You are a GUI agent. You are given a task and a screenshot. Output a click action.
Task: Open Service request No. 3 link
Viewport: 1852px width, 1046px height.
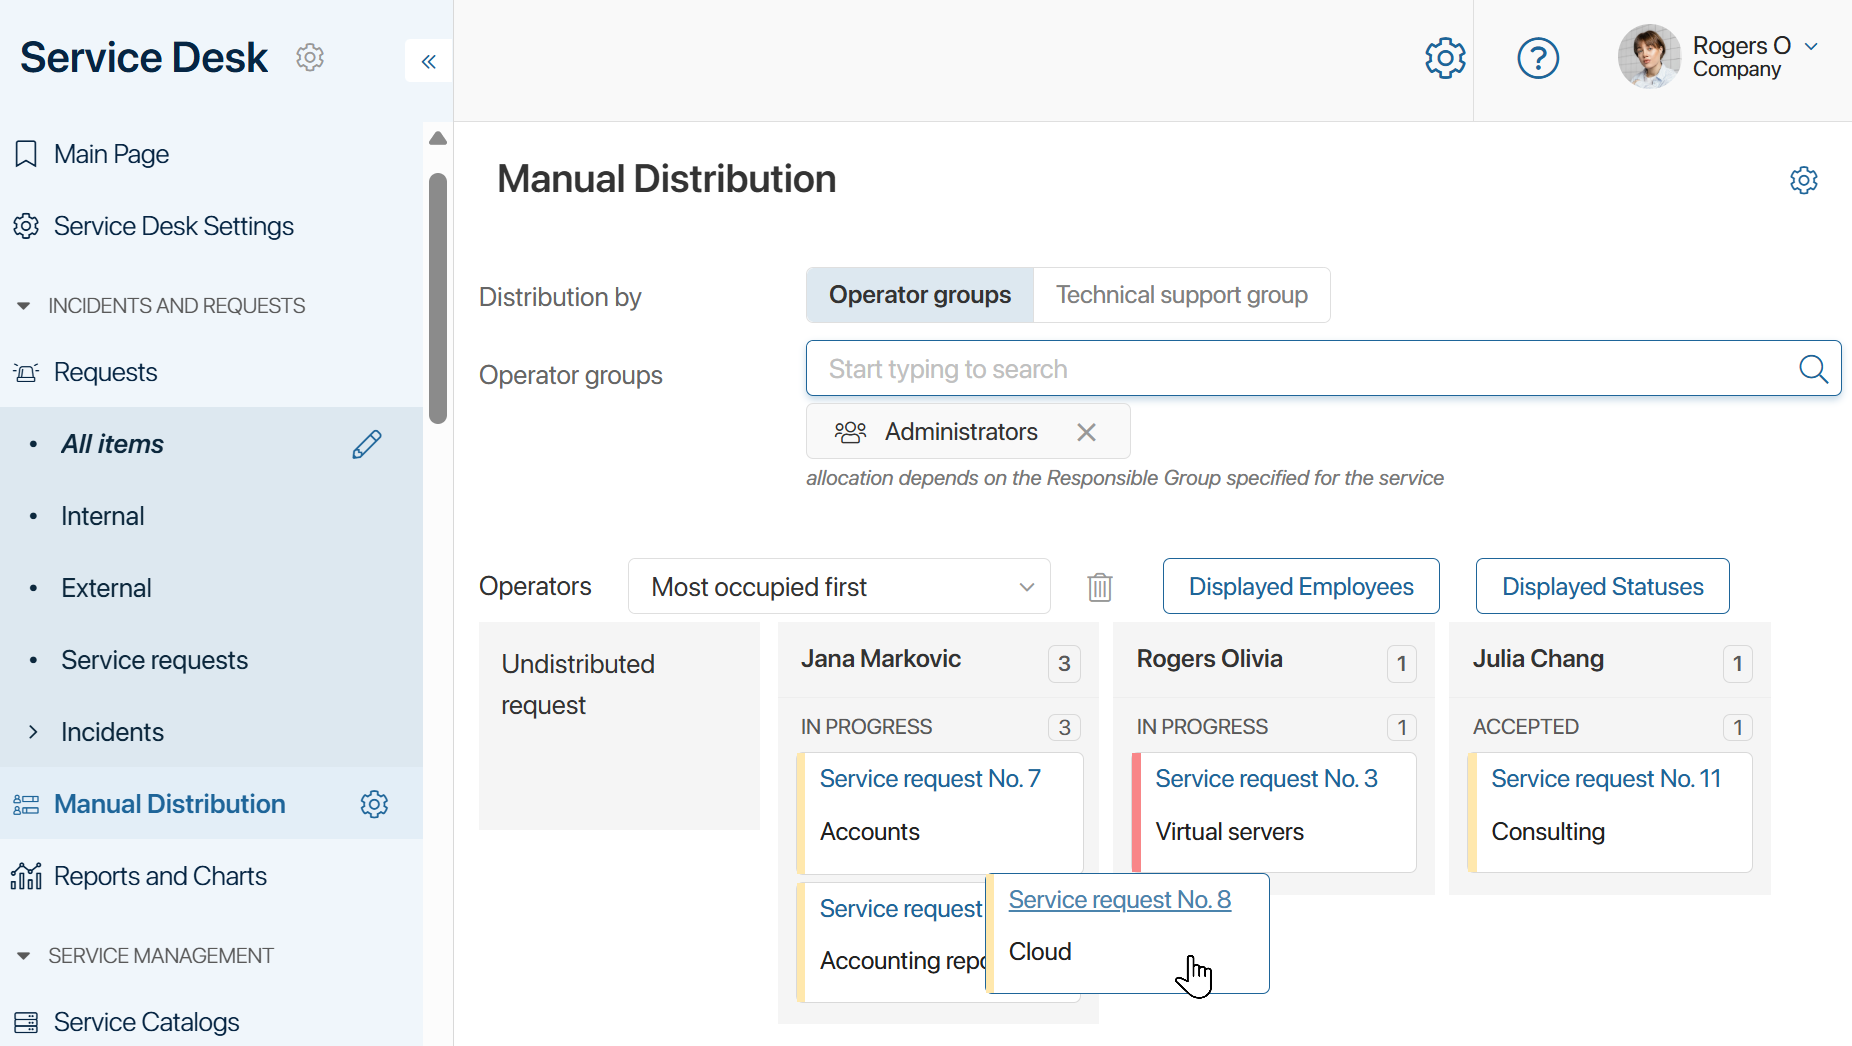(1266, 779)
